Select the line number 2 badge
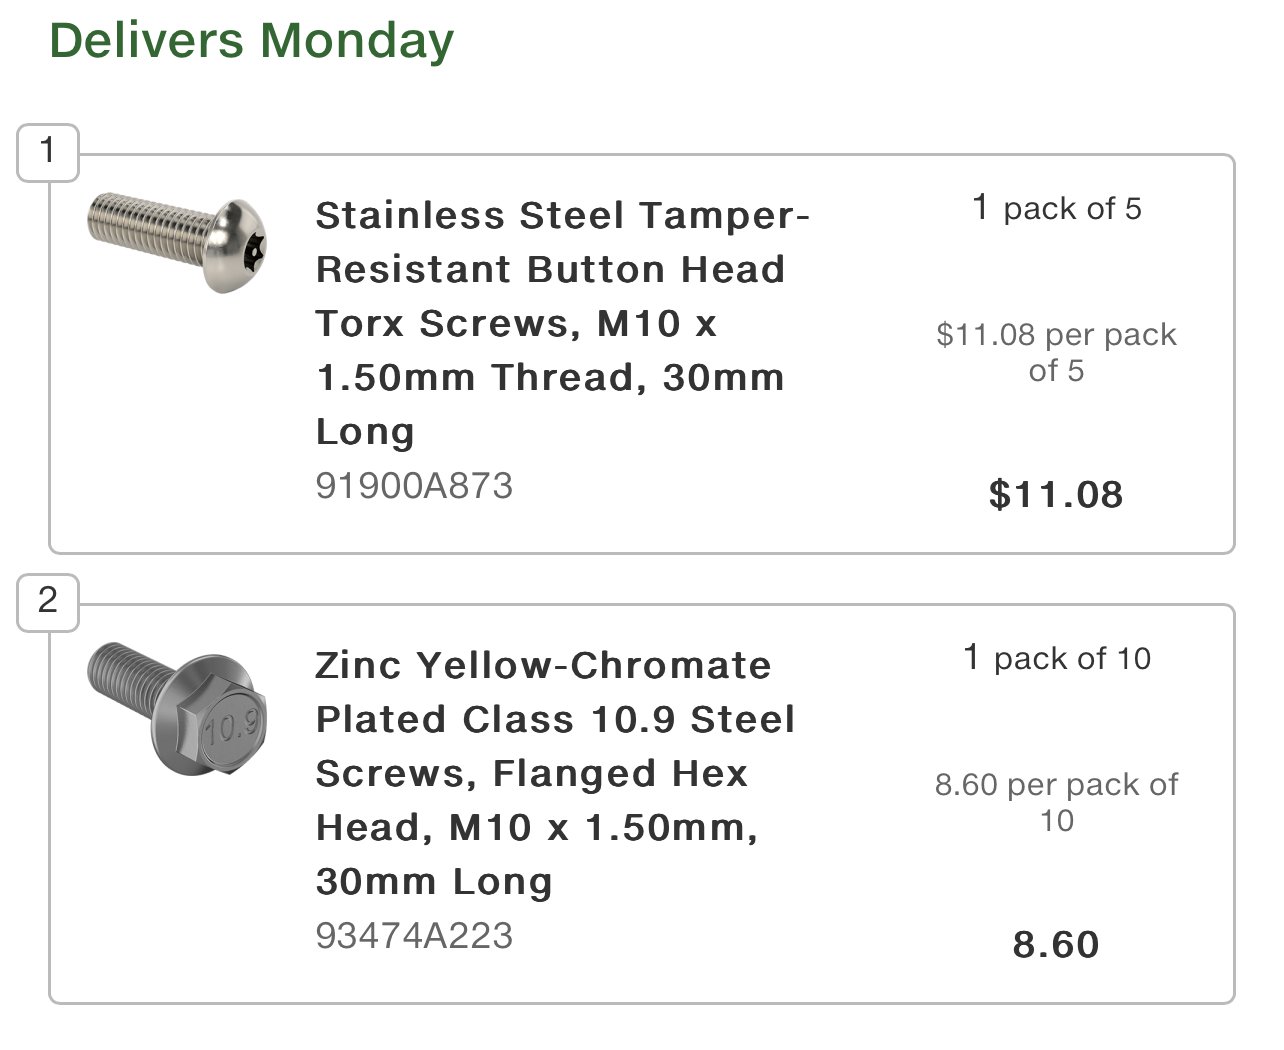The height and width of the screenshot is (1050, 1284). [48, 602]
